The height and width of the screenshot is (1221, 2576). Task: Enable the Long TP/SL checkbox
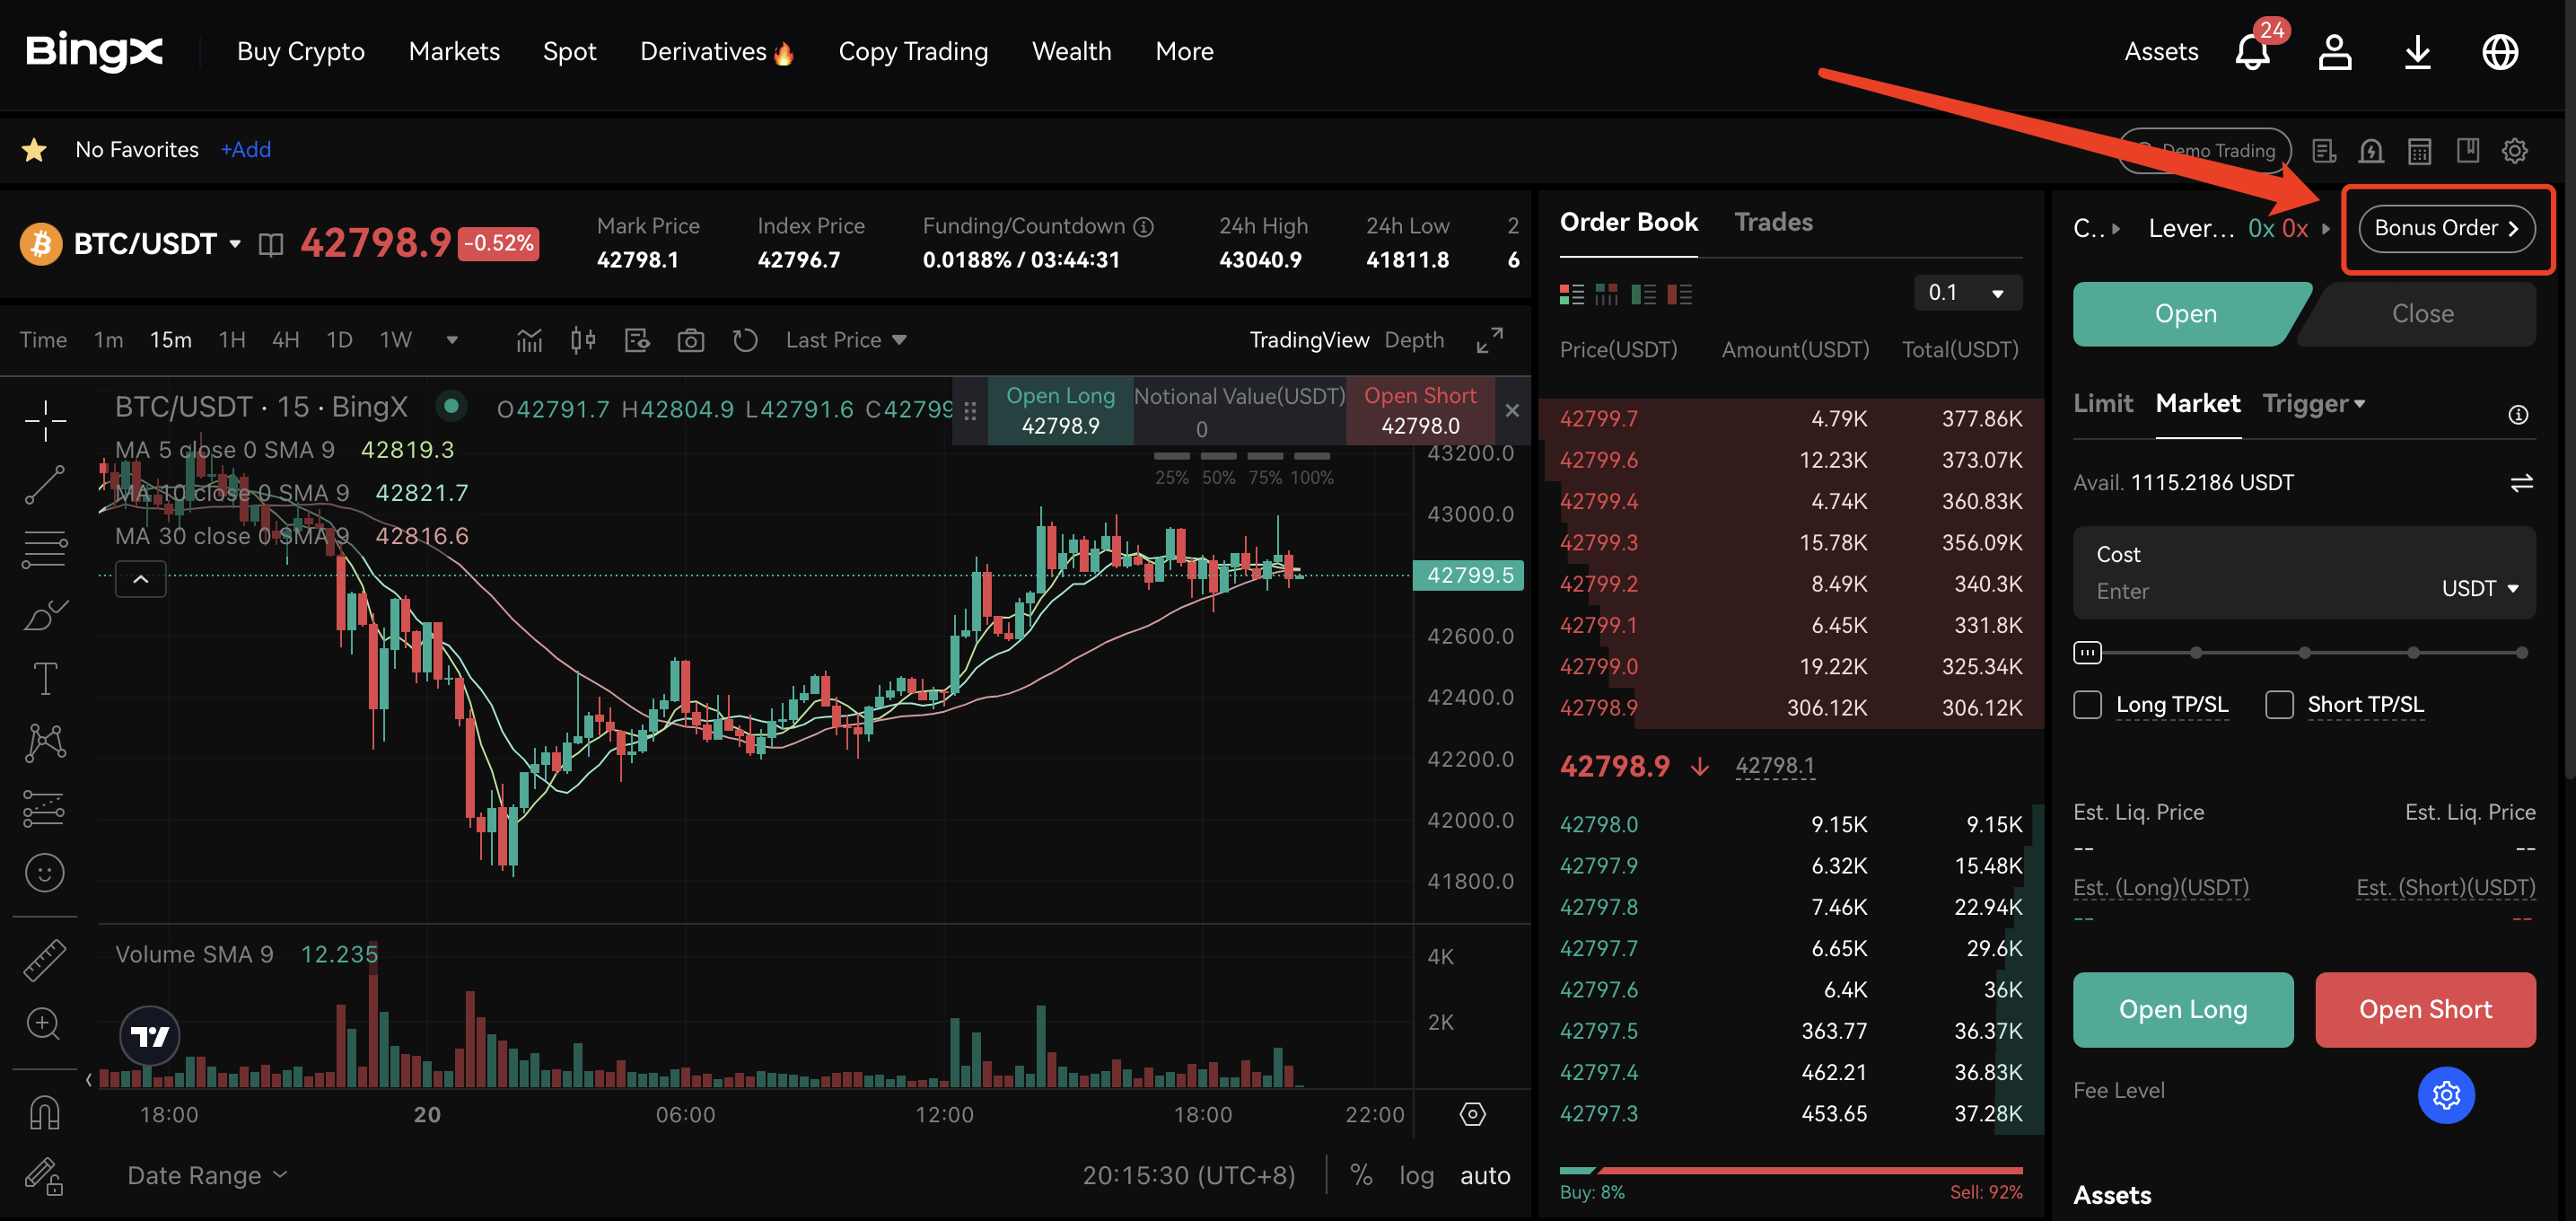pyautogui.click(x=2087, y=704)
